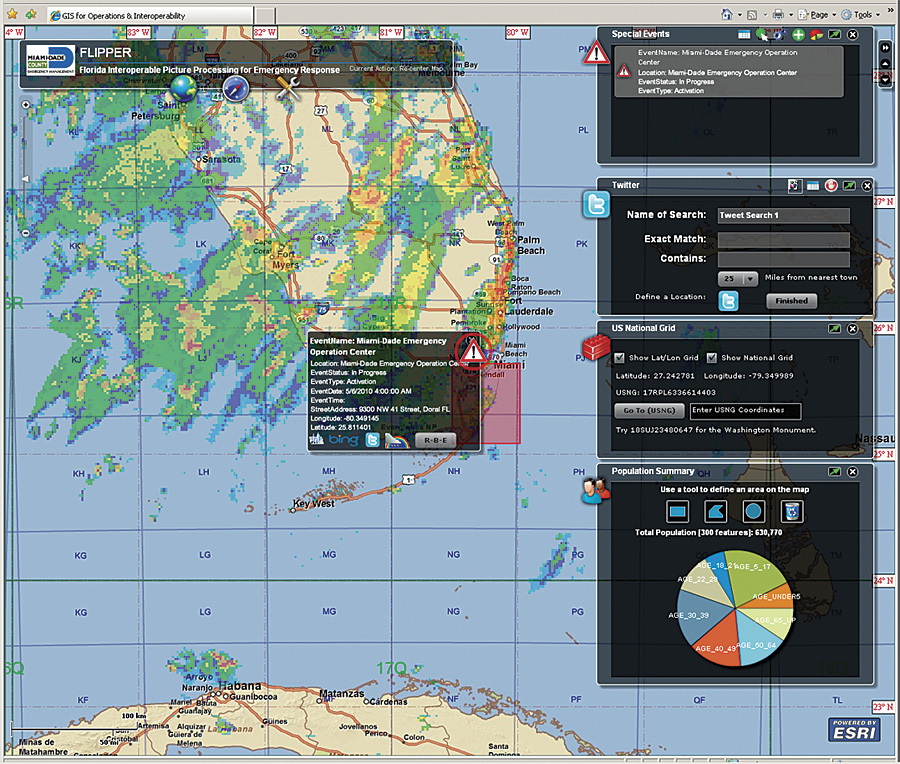Minimize the Population Summary panel

[835, 472]
